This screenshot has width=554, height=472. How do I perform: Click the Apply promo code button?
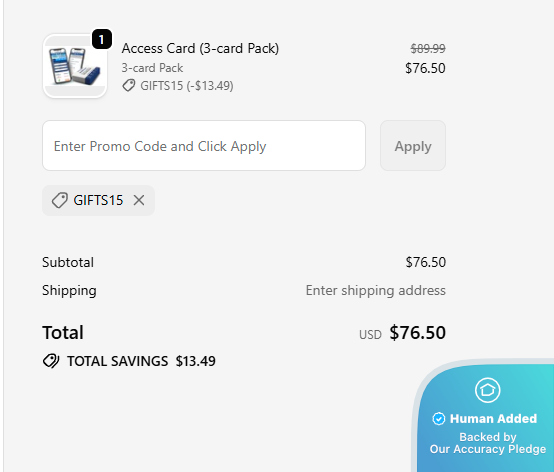[413, 146]
